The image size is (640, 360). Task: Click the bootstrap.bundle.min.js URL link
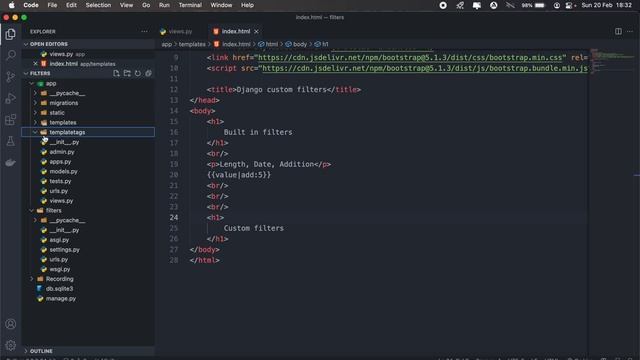click(424, 68)
